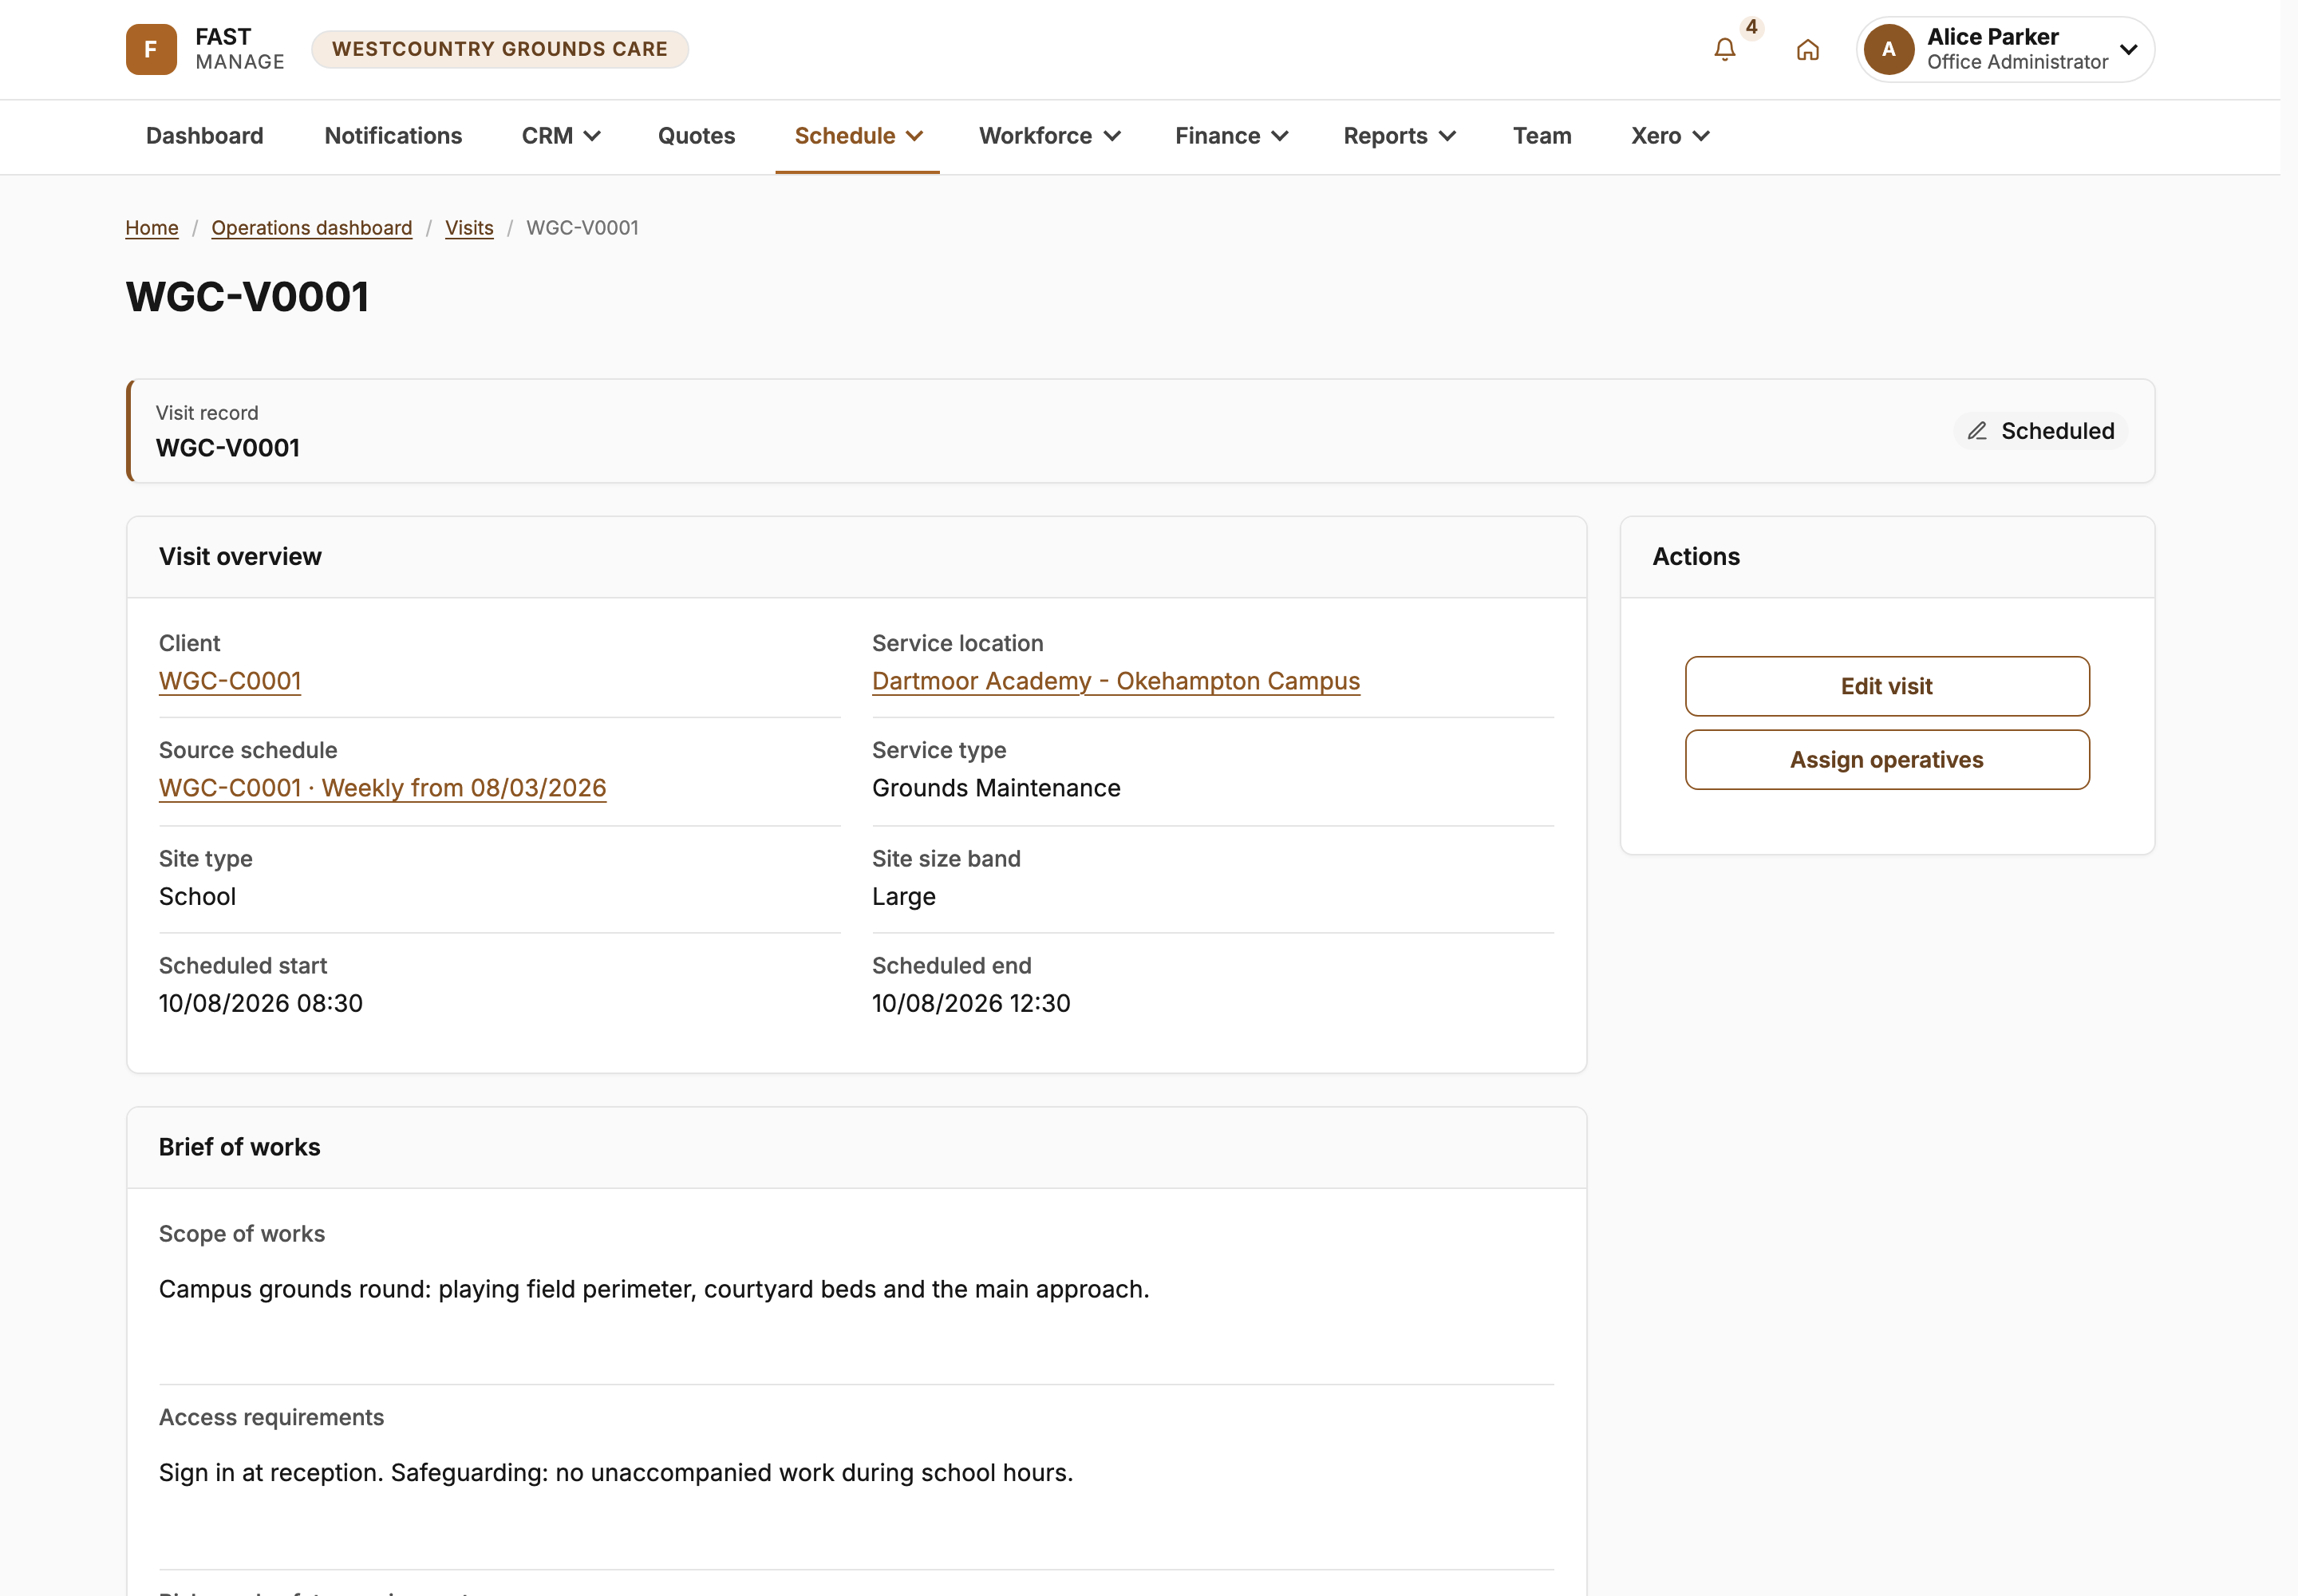Viewport: 2298px width, 1596px height.
Task: Open the Operations dashboard breadcrumb link
Action: [311, 228]
